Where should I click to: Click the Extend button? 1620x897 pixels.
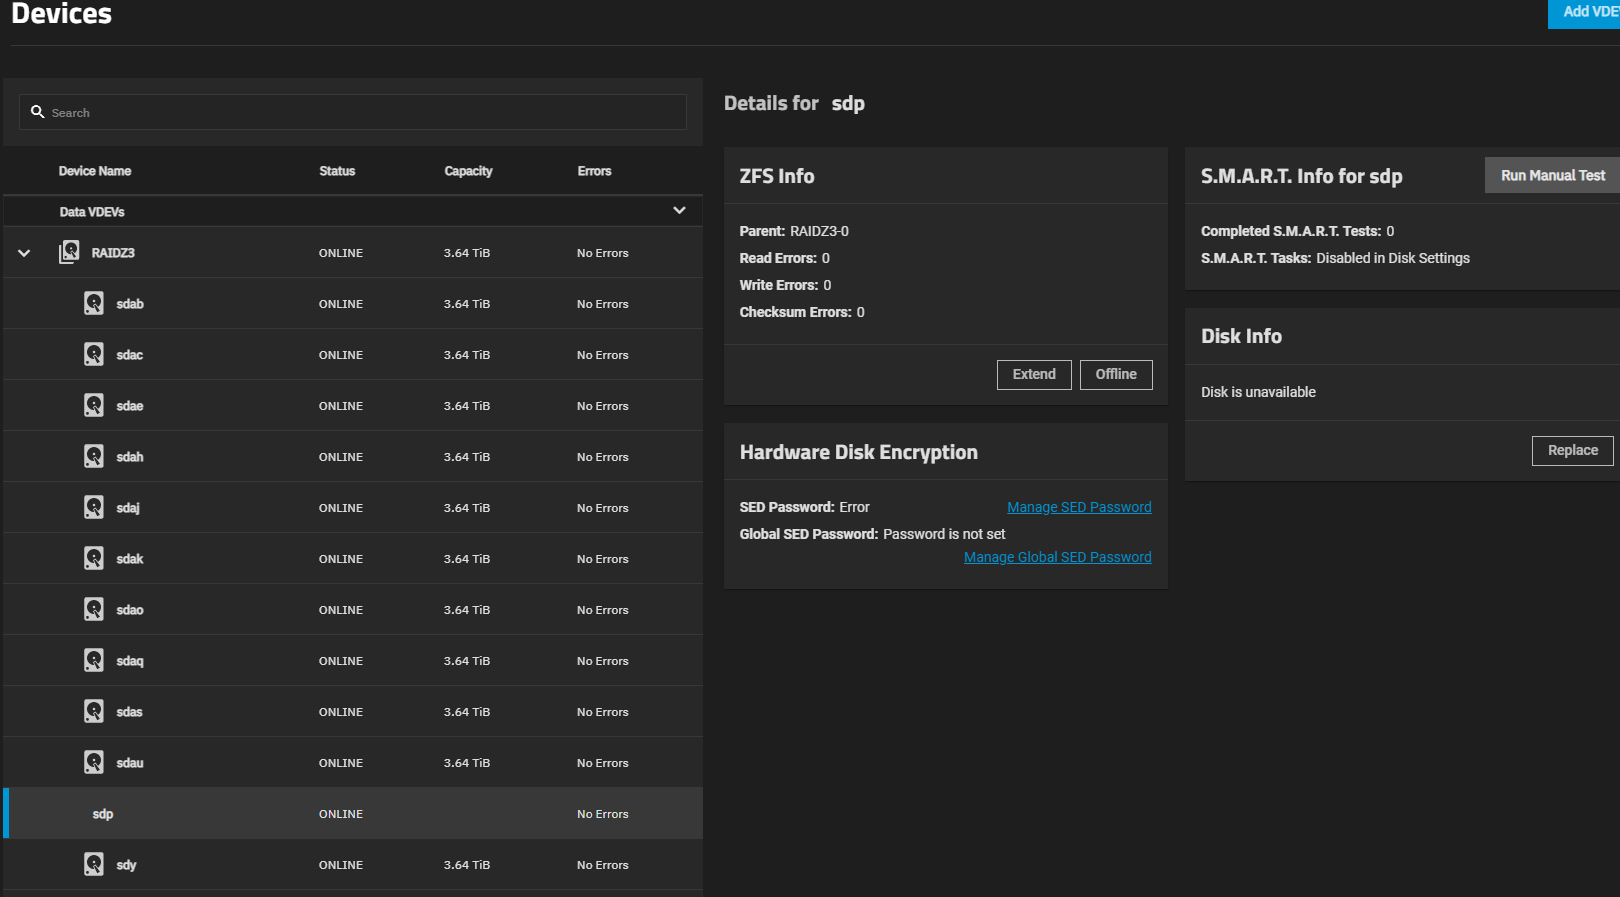tap(1034, 374)
